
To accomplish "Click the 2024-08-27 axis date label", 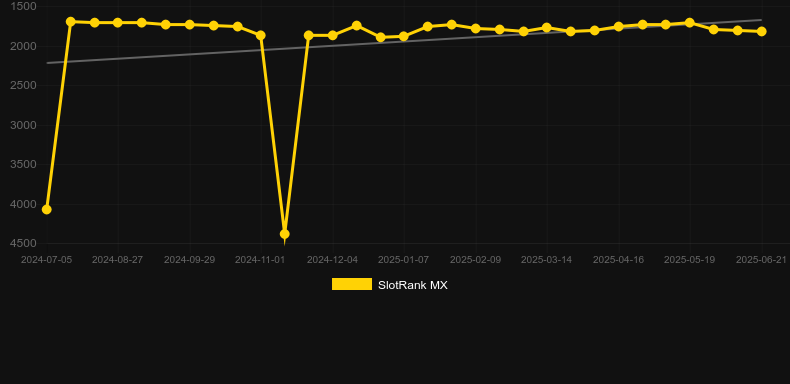I will [117, 260].
